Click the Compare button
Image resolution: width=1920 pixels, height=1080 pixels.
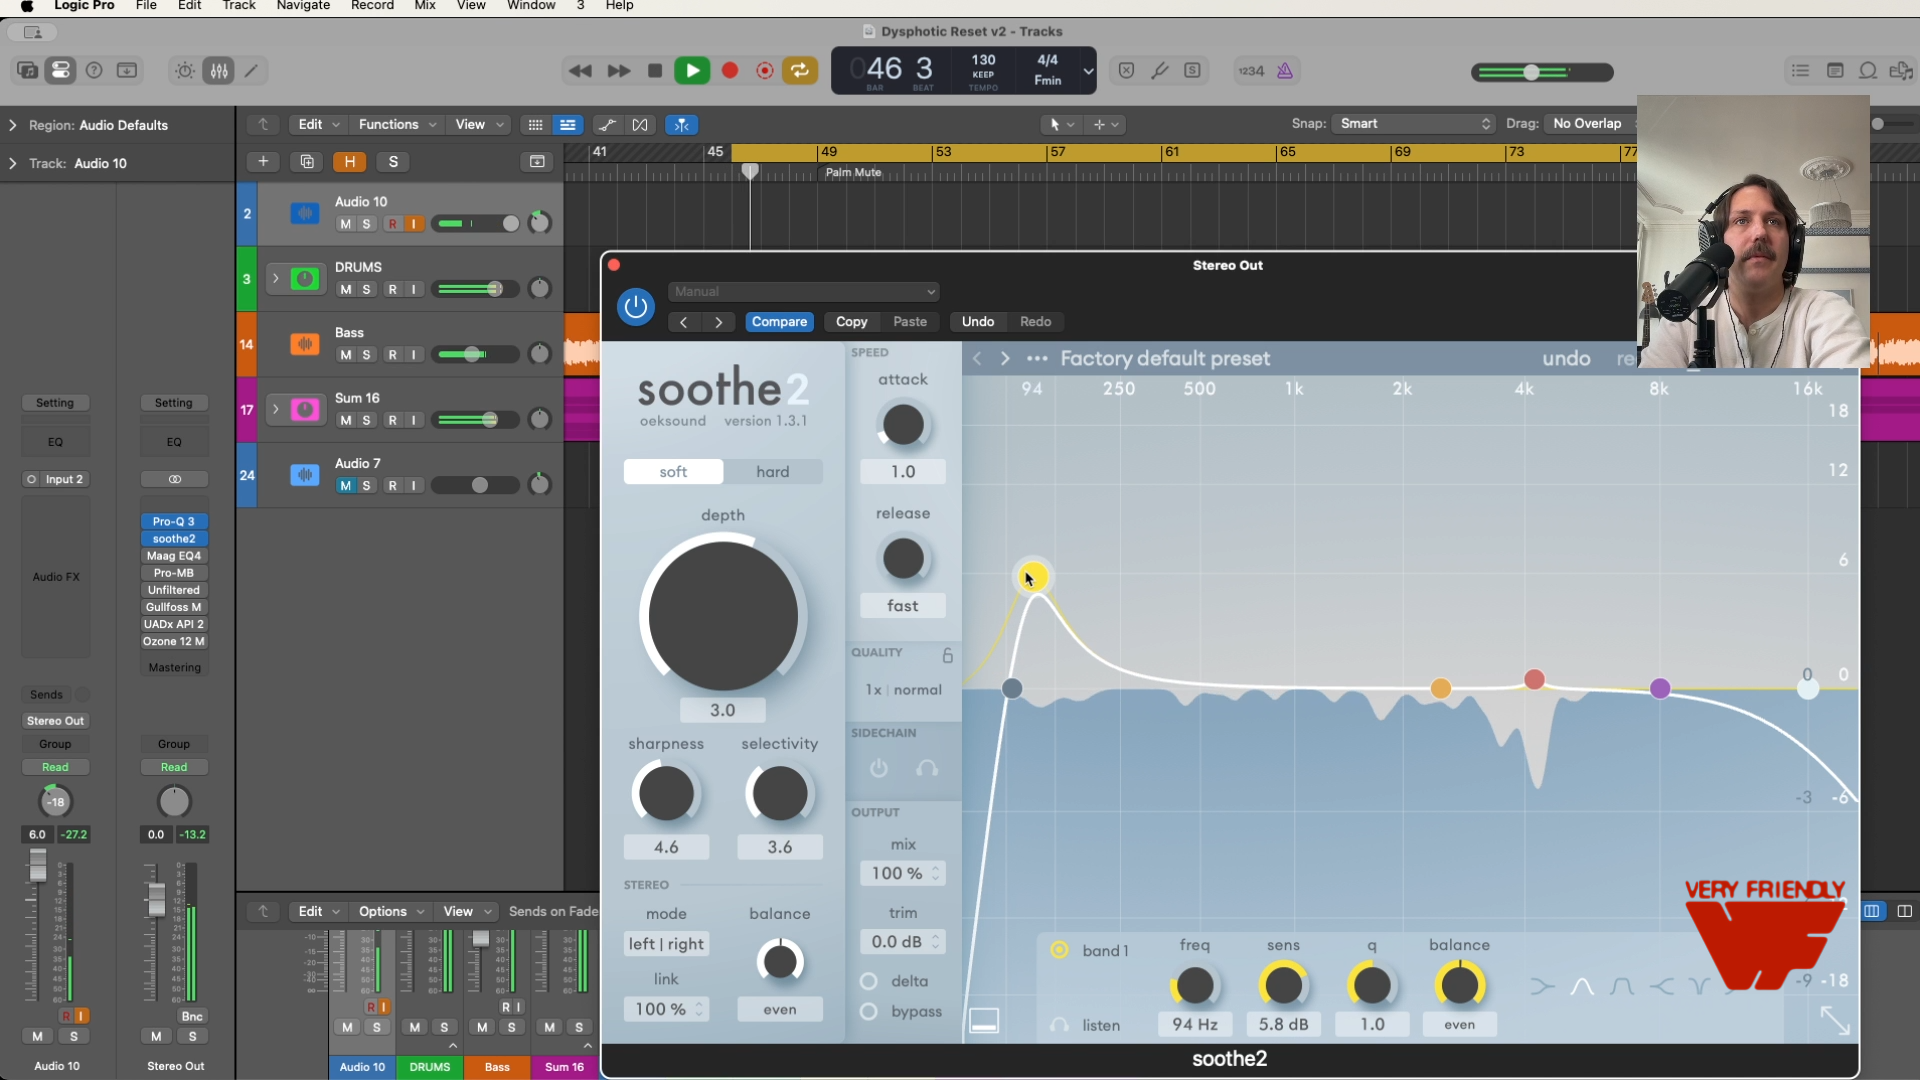[x=779, y=322]
